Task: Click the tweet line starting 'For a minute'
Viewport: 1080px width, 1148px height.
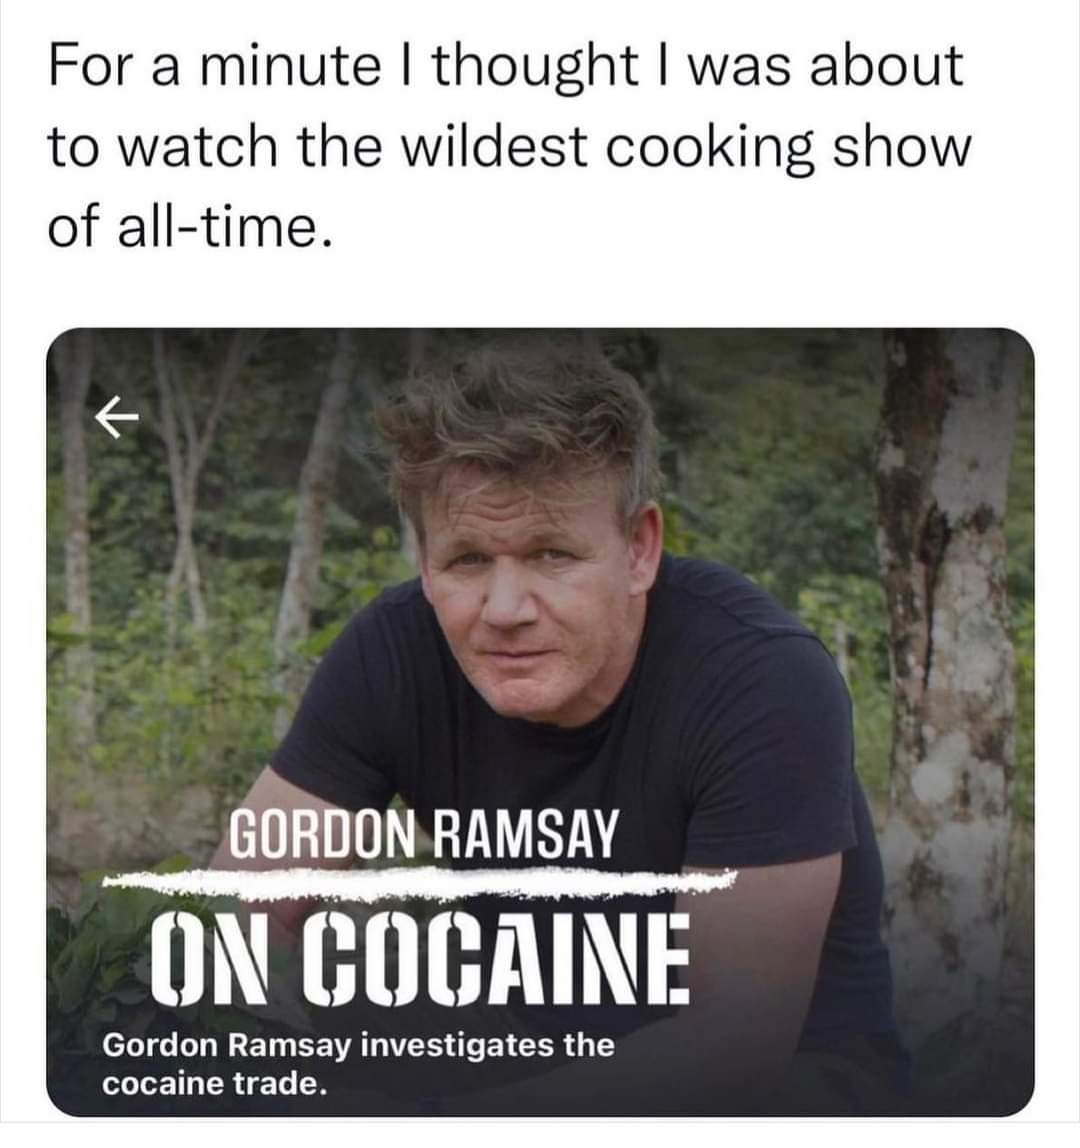Action: (x=506, y=66)
